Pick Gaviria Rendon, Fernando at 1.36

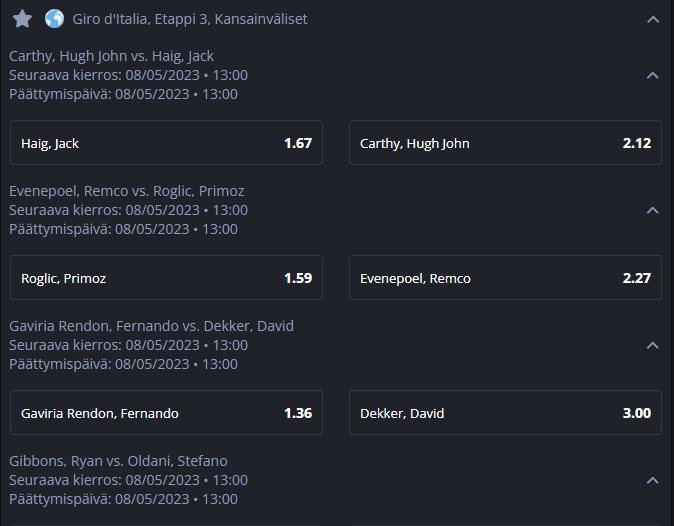point(166,413)
